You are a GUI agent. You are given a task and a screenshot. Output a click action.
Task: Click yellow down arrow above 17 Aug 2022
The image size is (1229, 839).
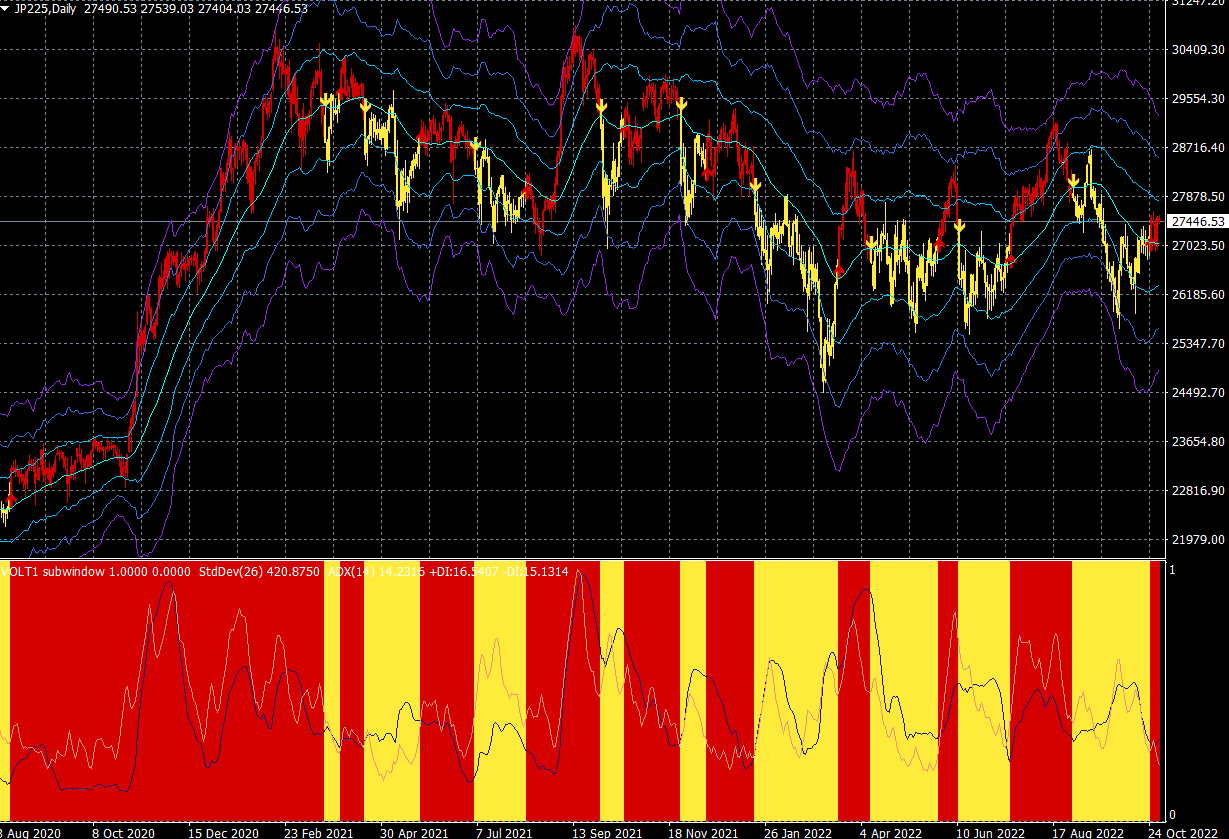pos(1072,180)
